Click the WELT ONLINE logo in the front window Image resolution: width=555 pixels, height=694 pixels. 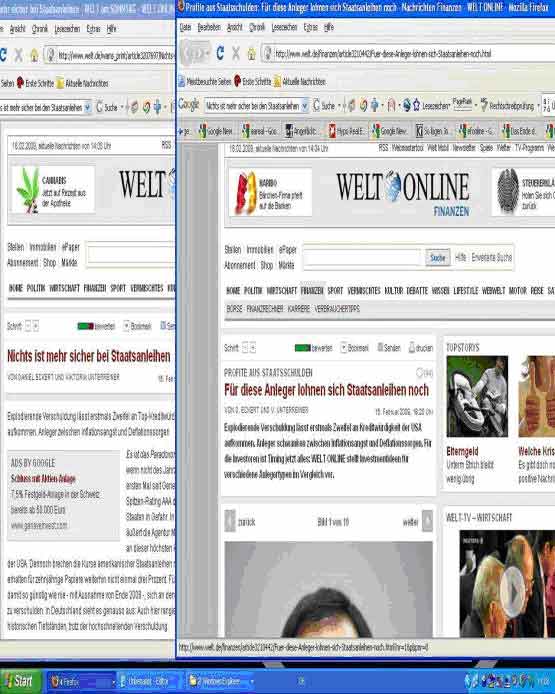click(x=402, y=187)
